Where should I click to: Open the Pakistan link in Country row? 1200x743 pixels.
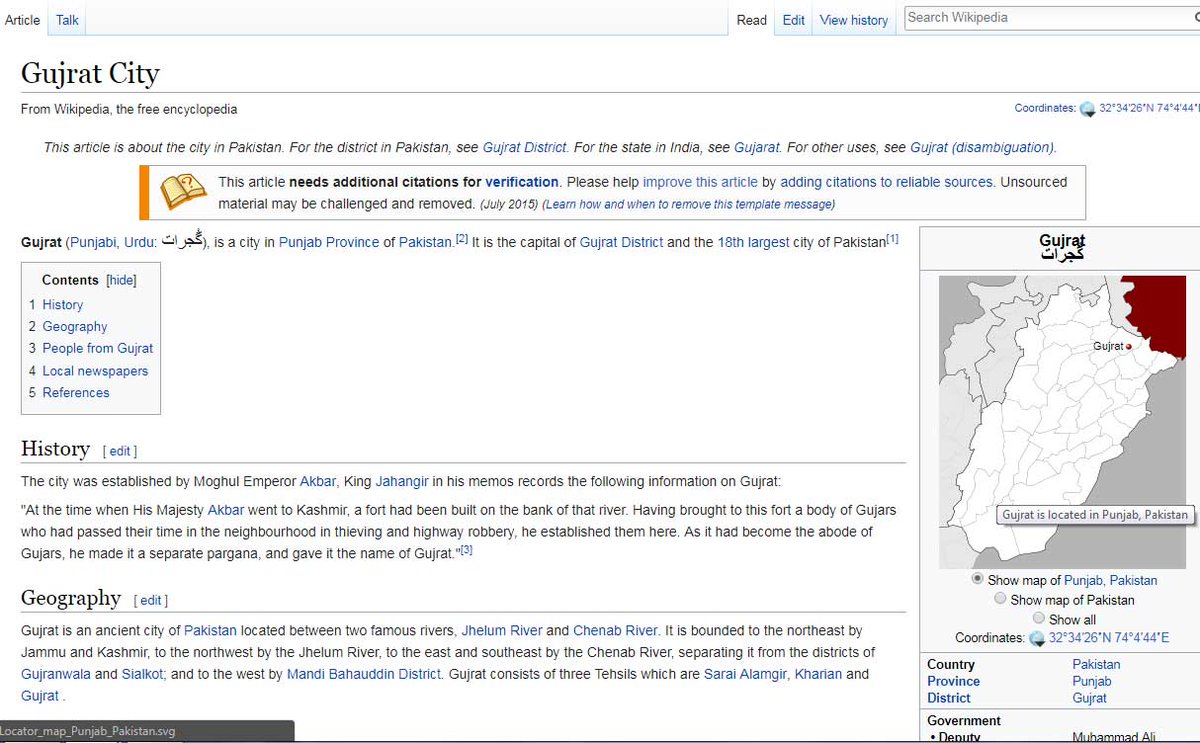coord(1096,664)
